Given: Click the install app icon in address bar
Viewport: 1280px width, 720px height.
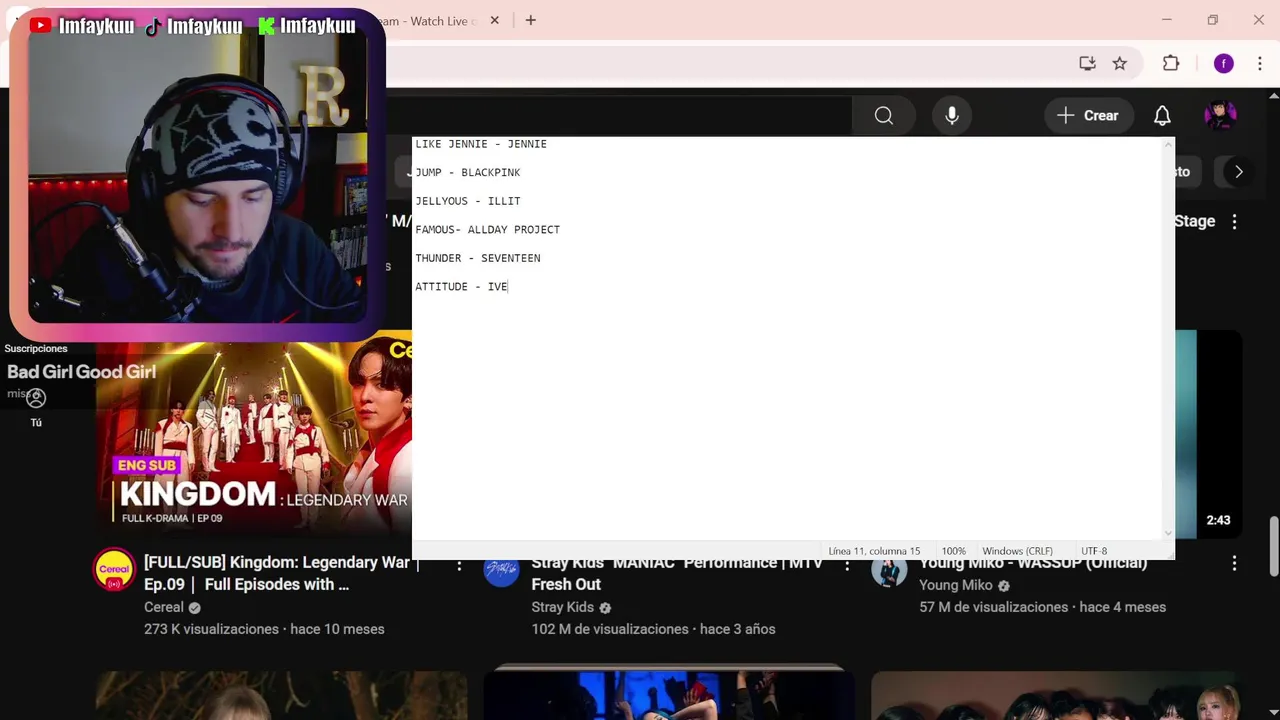Looking at the screenshot, I should point(1087,64).
